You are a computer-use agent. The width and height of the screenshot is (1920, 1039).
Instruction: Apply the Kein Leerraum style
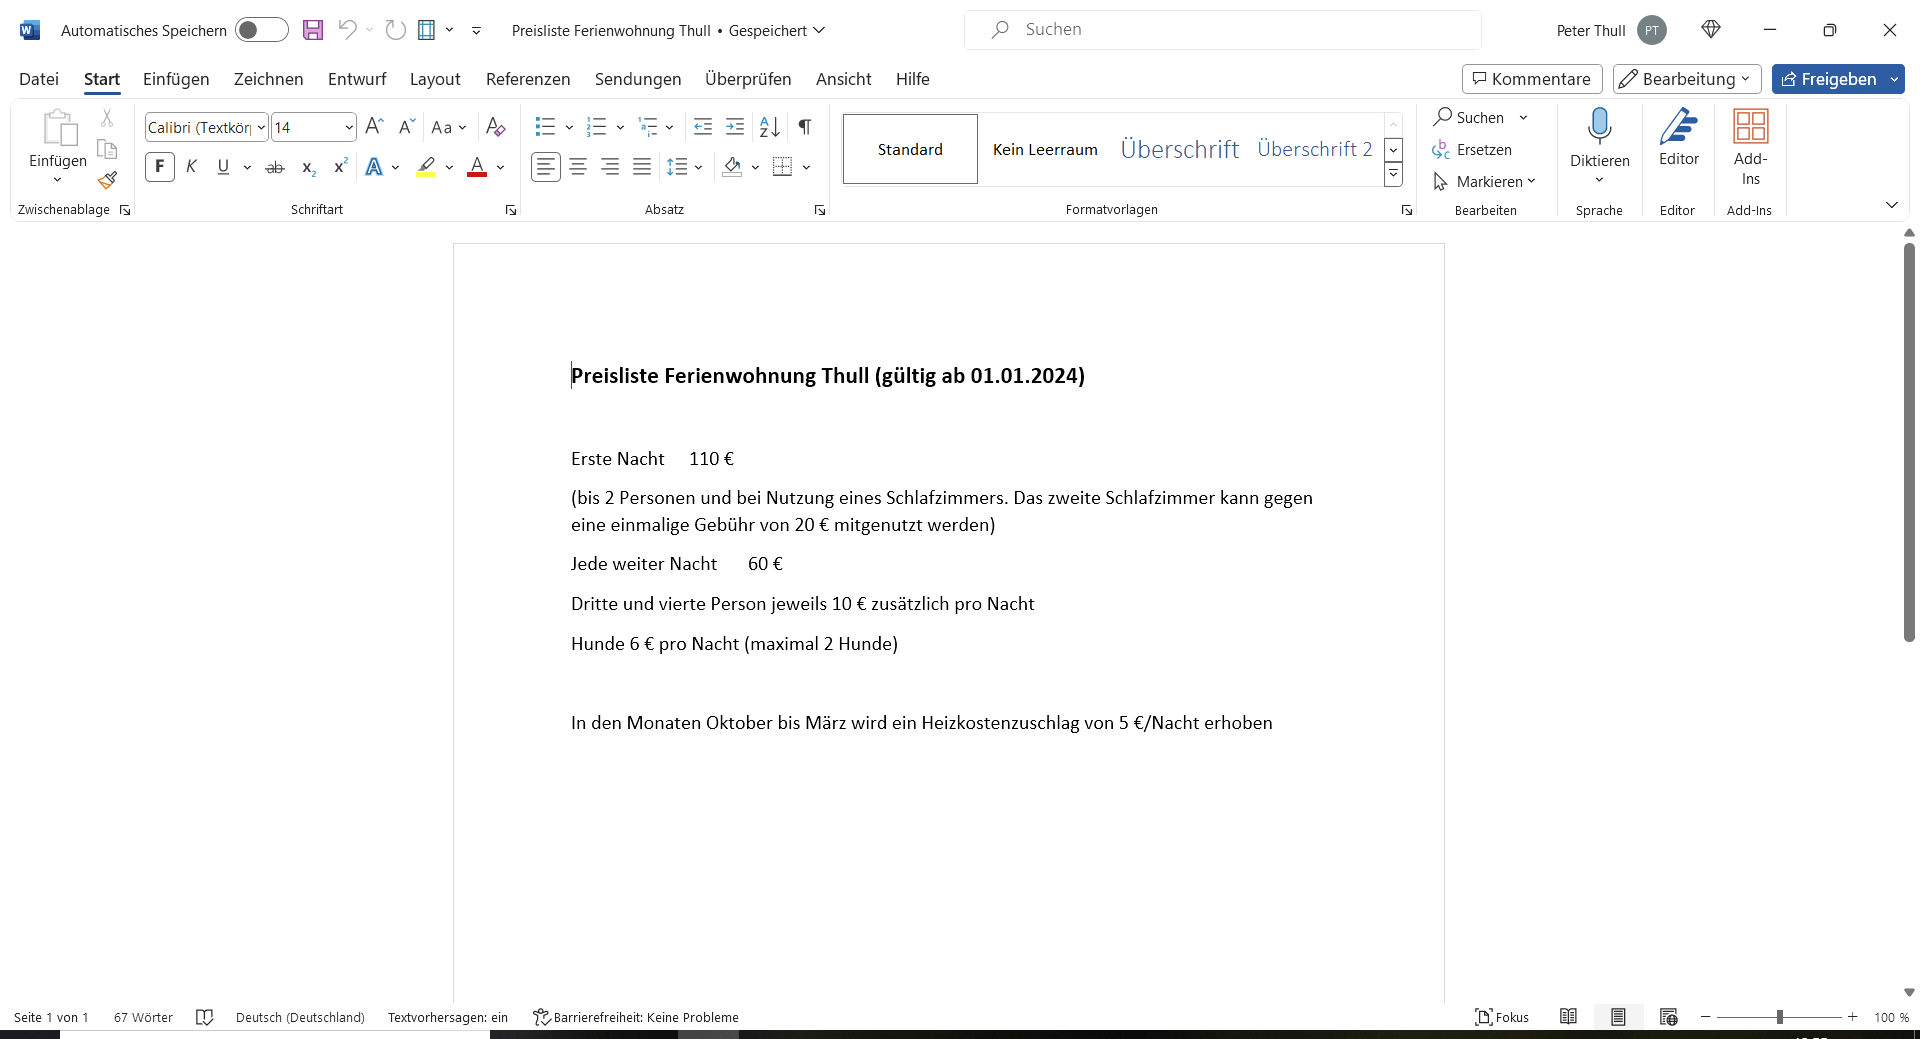tap(1045, 149)
